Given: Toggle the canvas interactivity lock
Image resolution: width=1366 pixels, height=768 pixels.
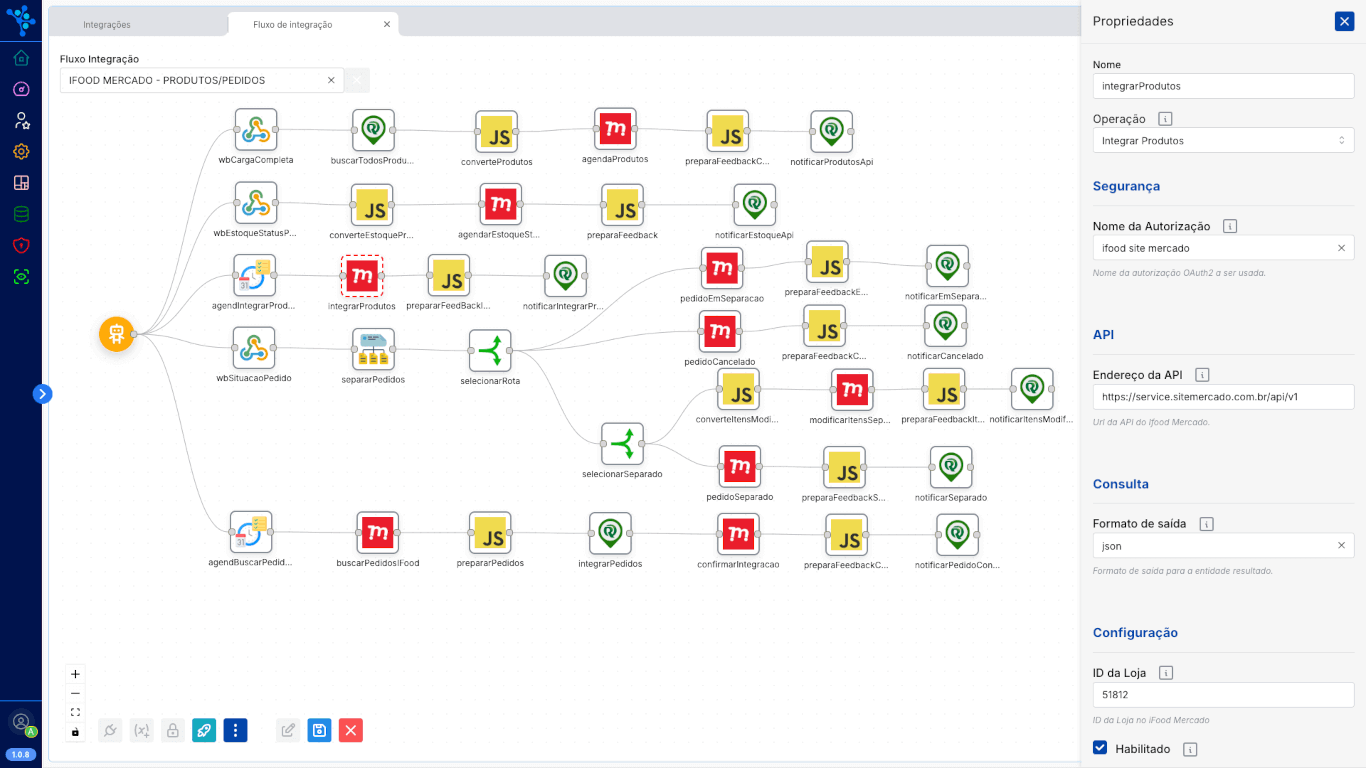Looking at the screenshot, I should click(x=75, y=732).
